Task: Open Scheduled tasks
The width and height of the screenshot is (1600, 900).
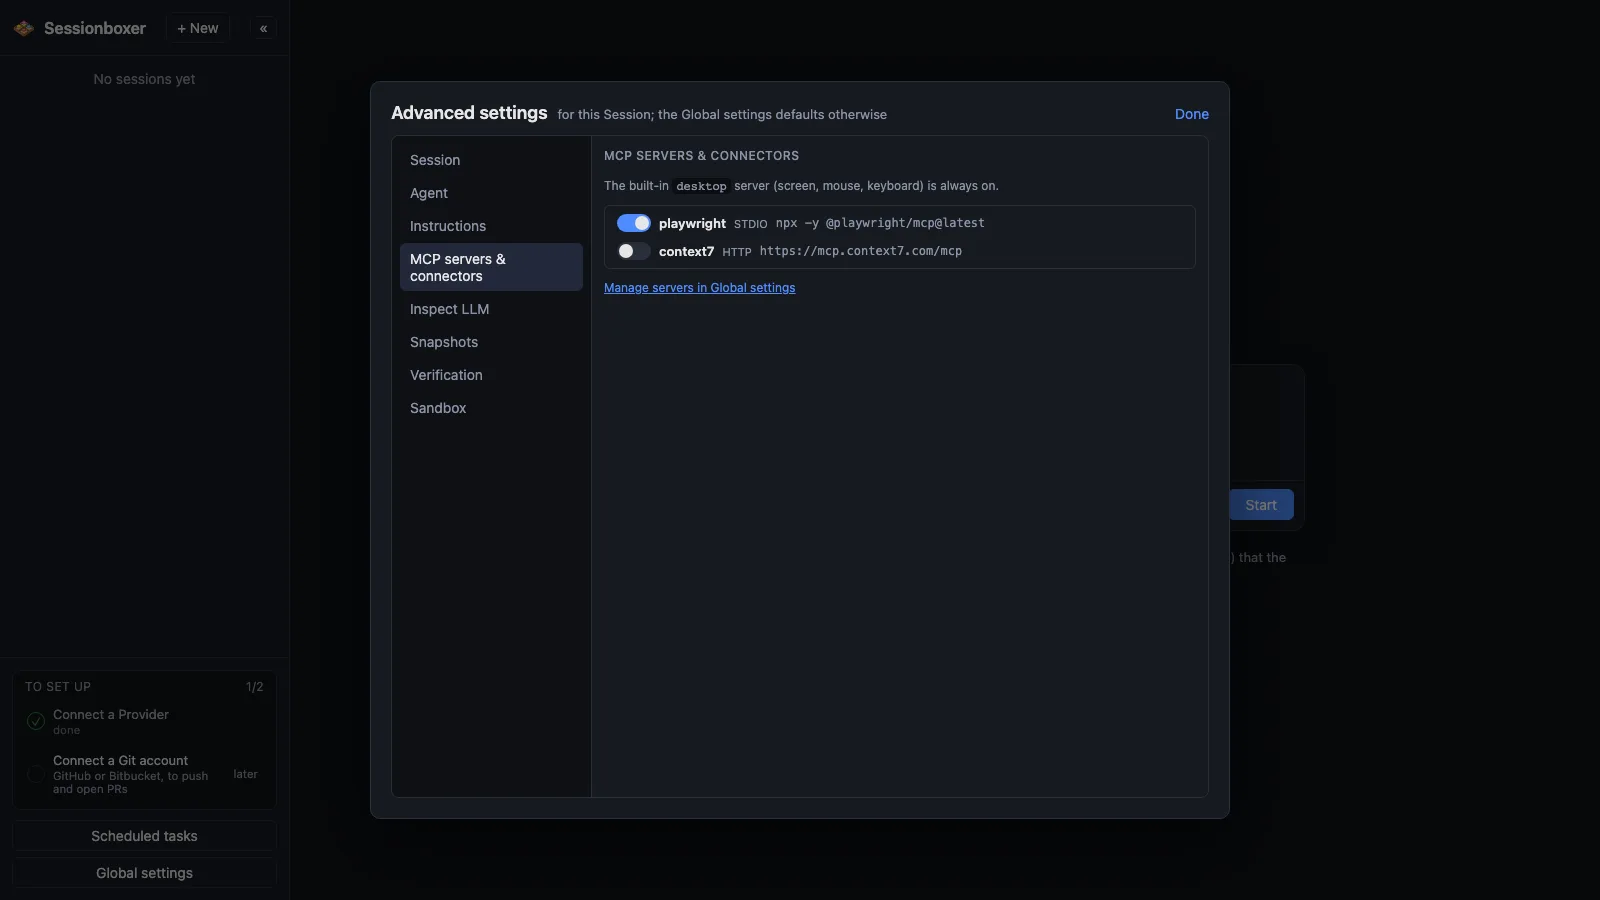Action: click(144, 836)
